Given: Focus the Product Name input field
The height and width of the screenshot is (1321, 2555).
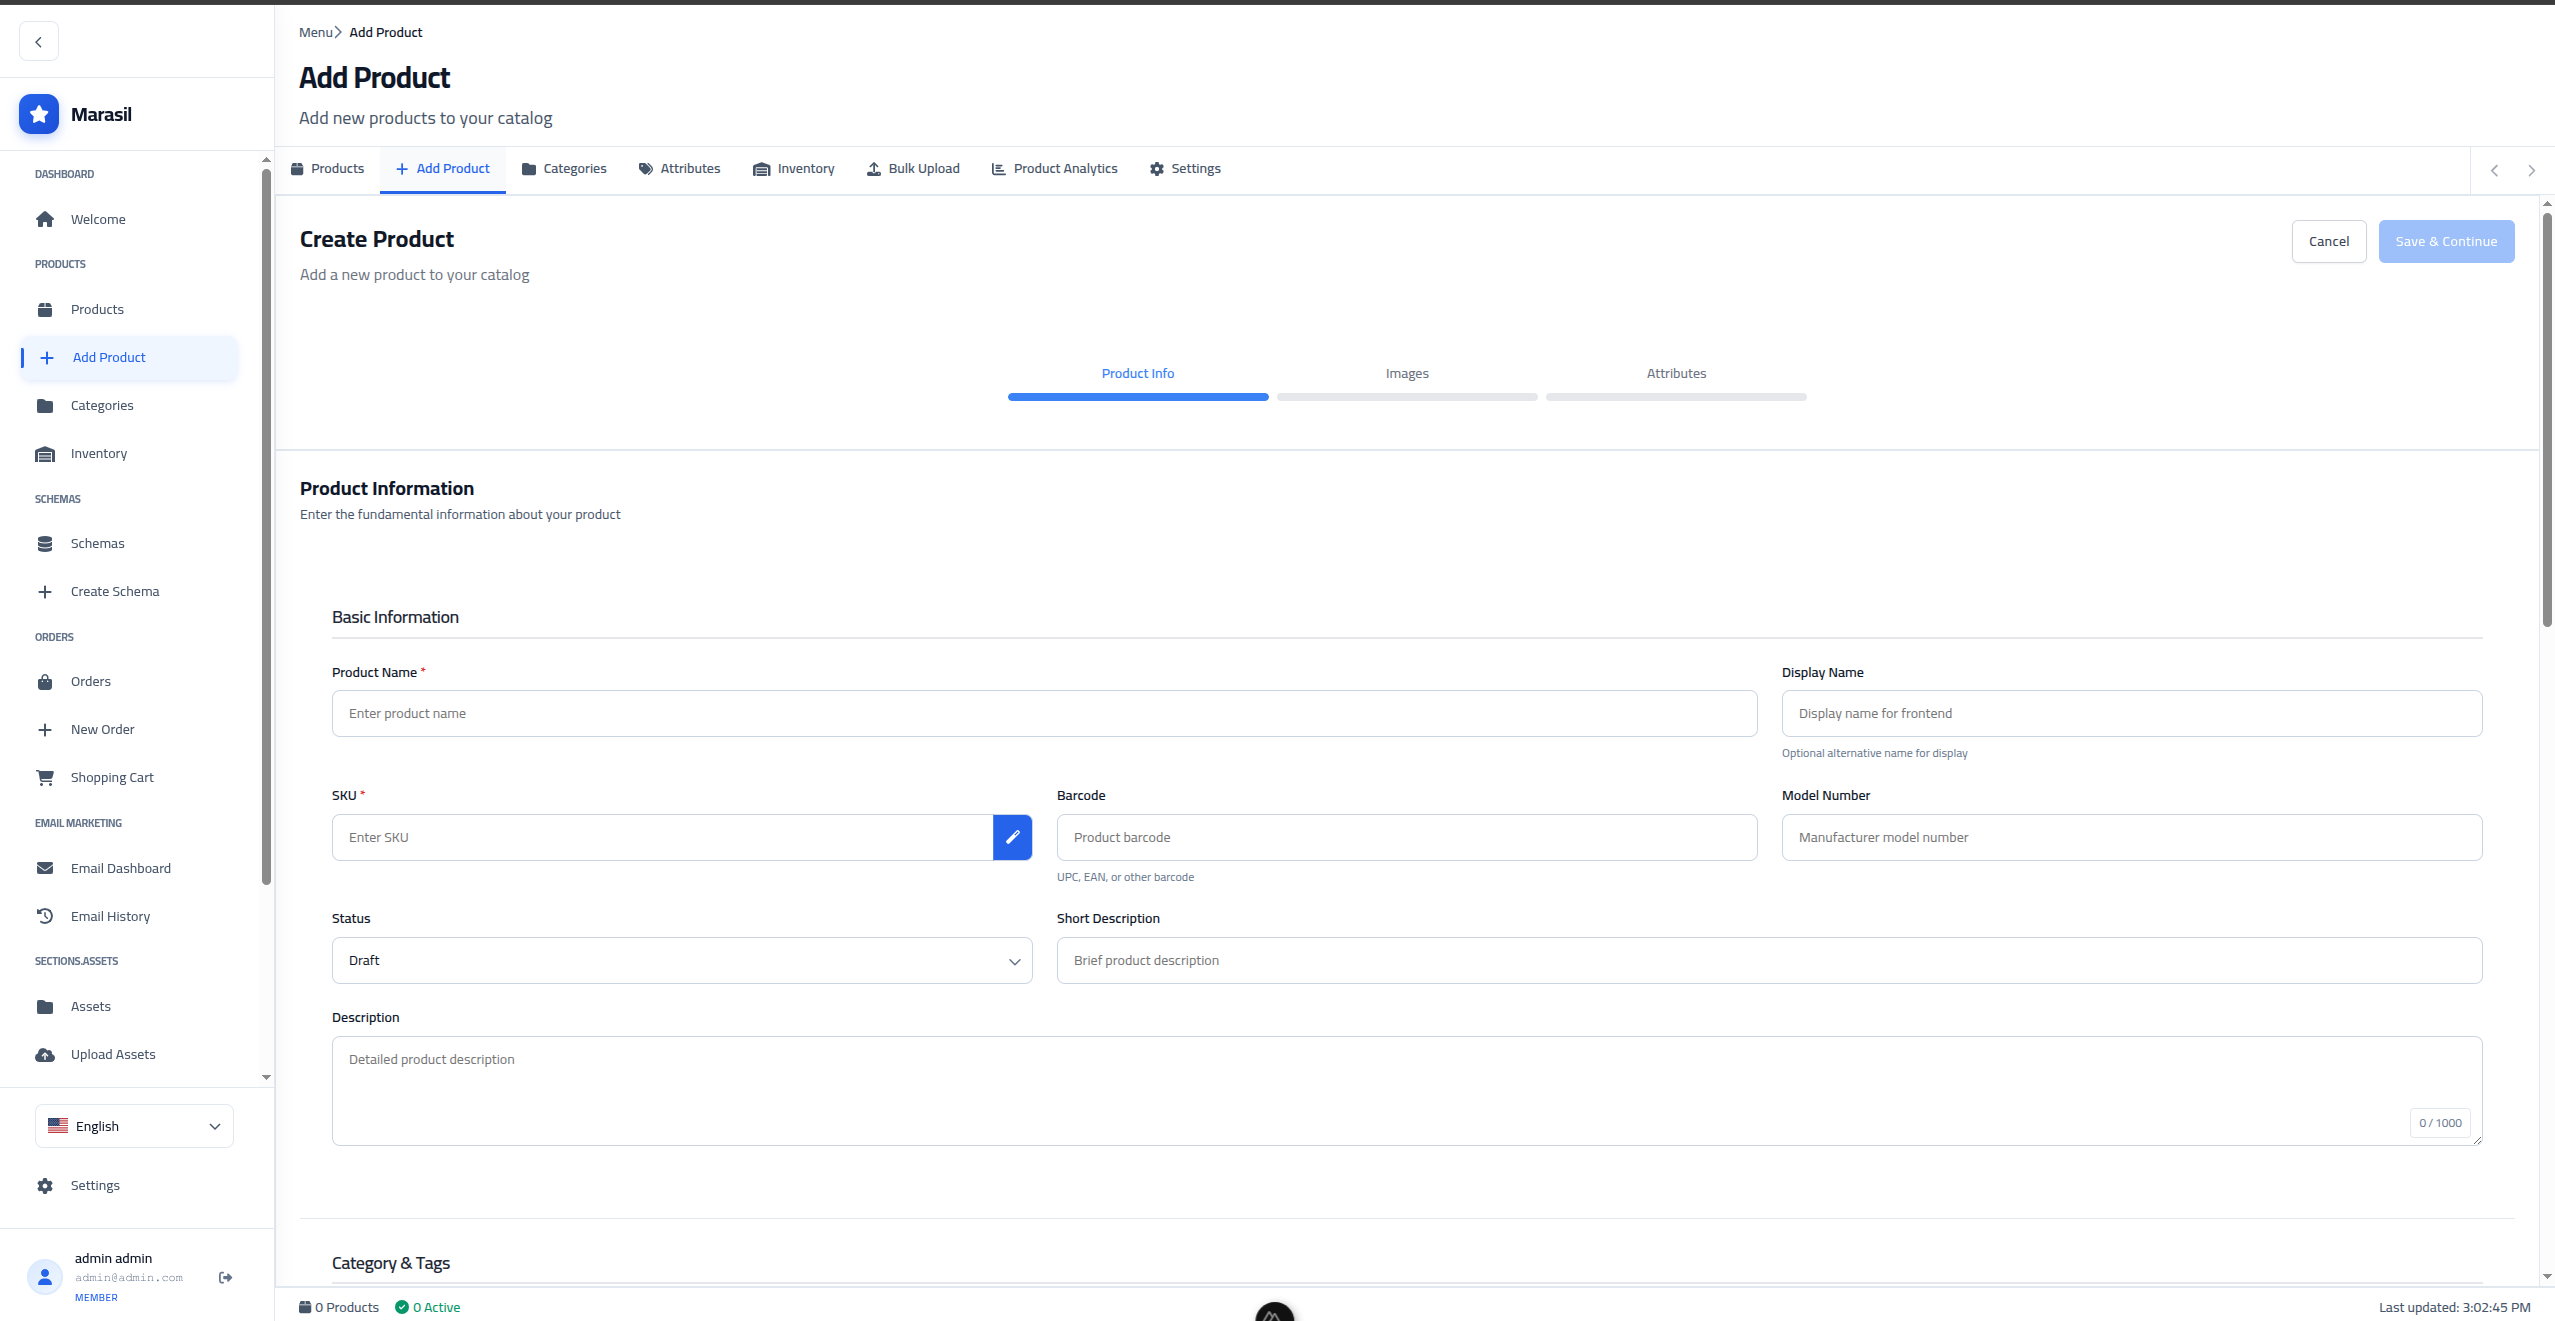Looking at the screenshot, I should (x=1044, y=713).
